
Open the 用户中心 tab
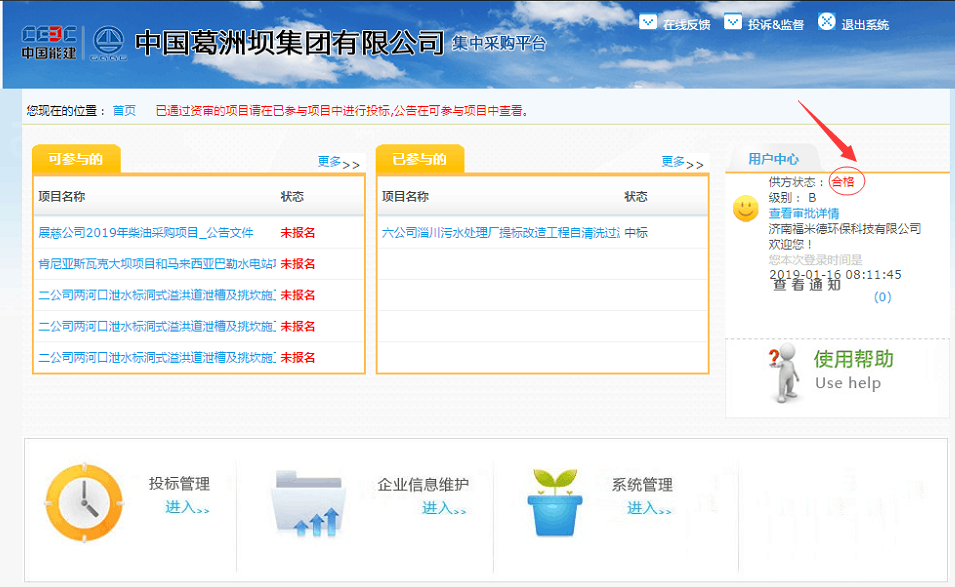(773, 159)
